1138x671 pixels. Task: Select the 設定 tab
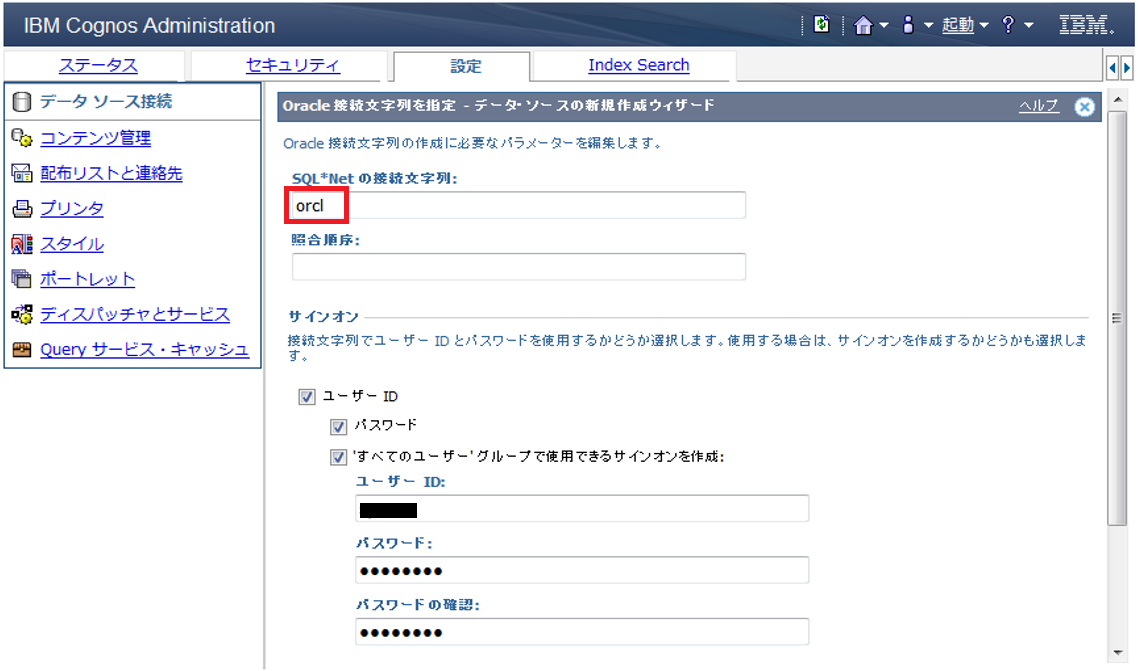[x=465, y=66]
